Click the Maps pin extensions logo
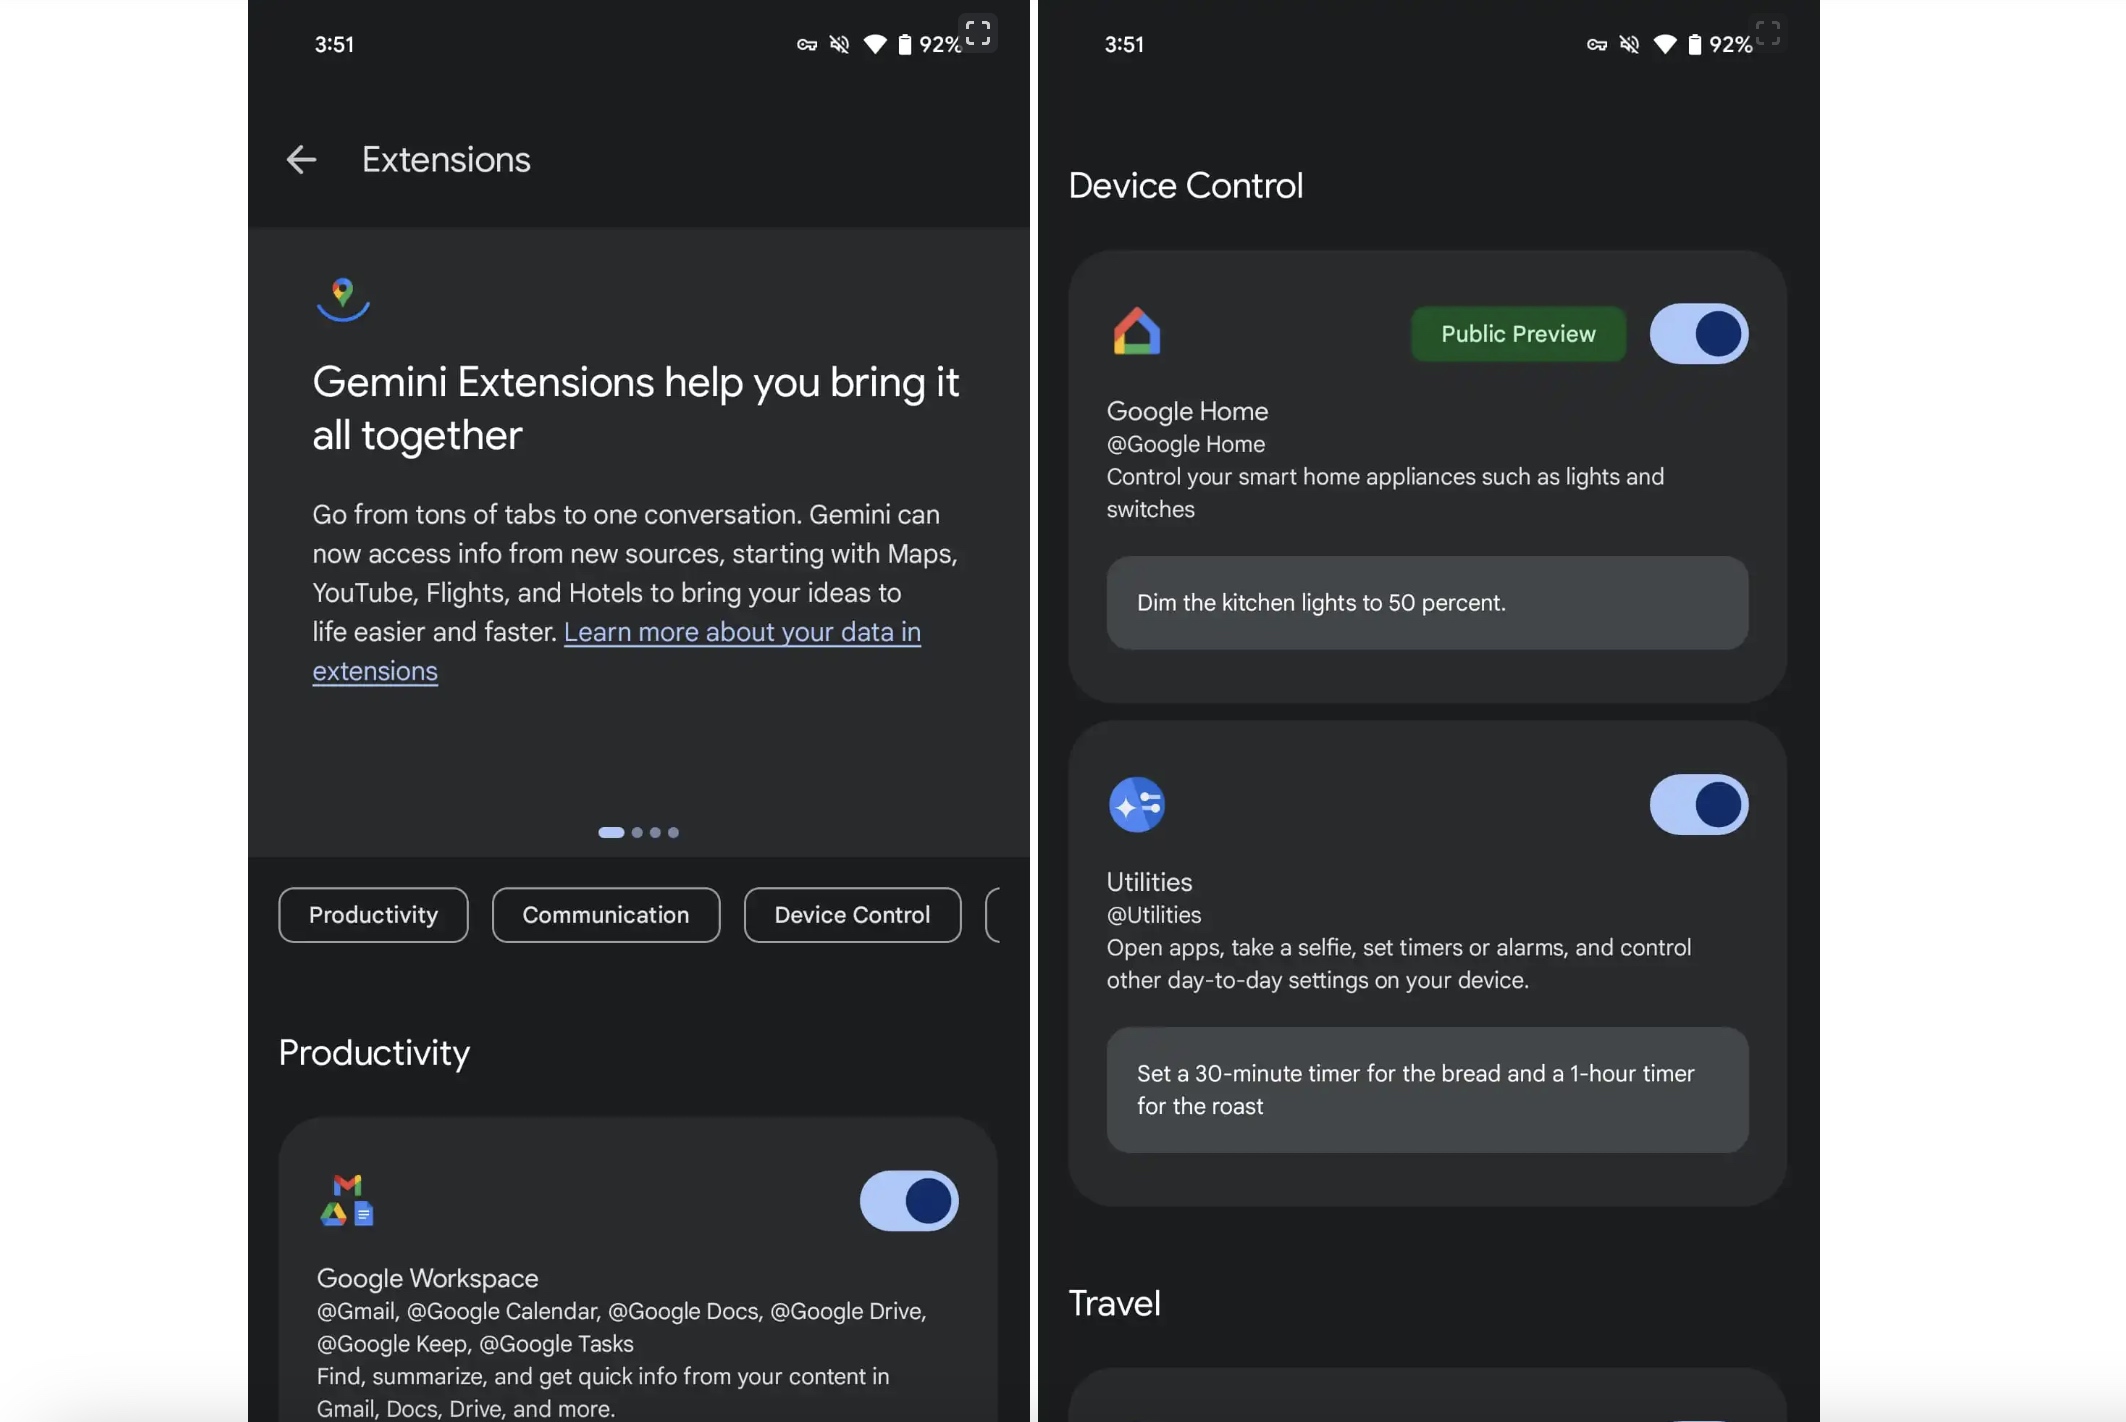Viewport: 2126px width, 1422px height. coord(343,299)
